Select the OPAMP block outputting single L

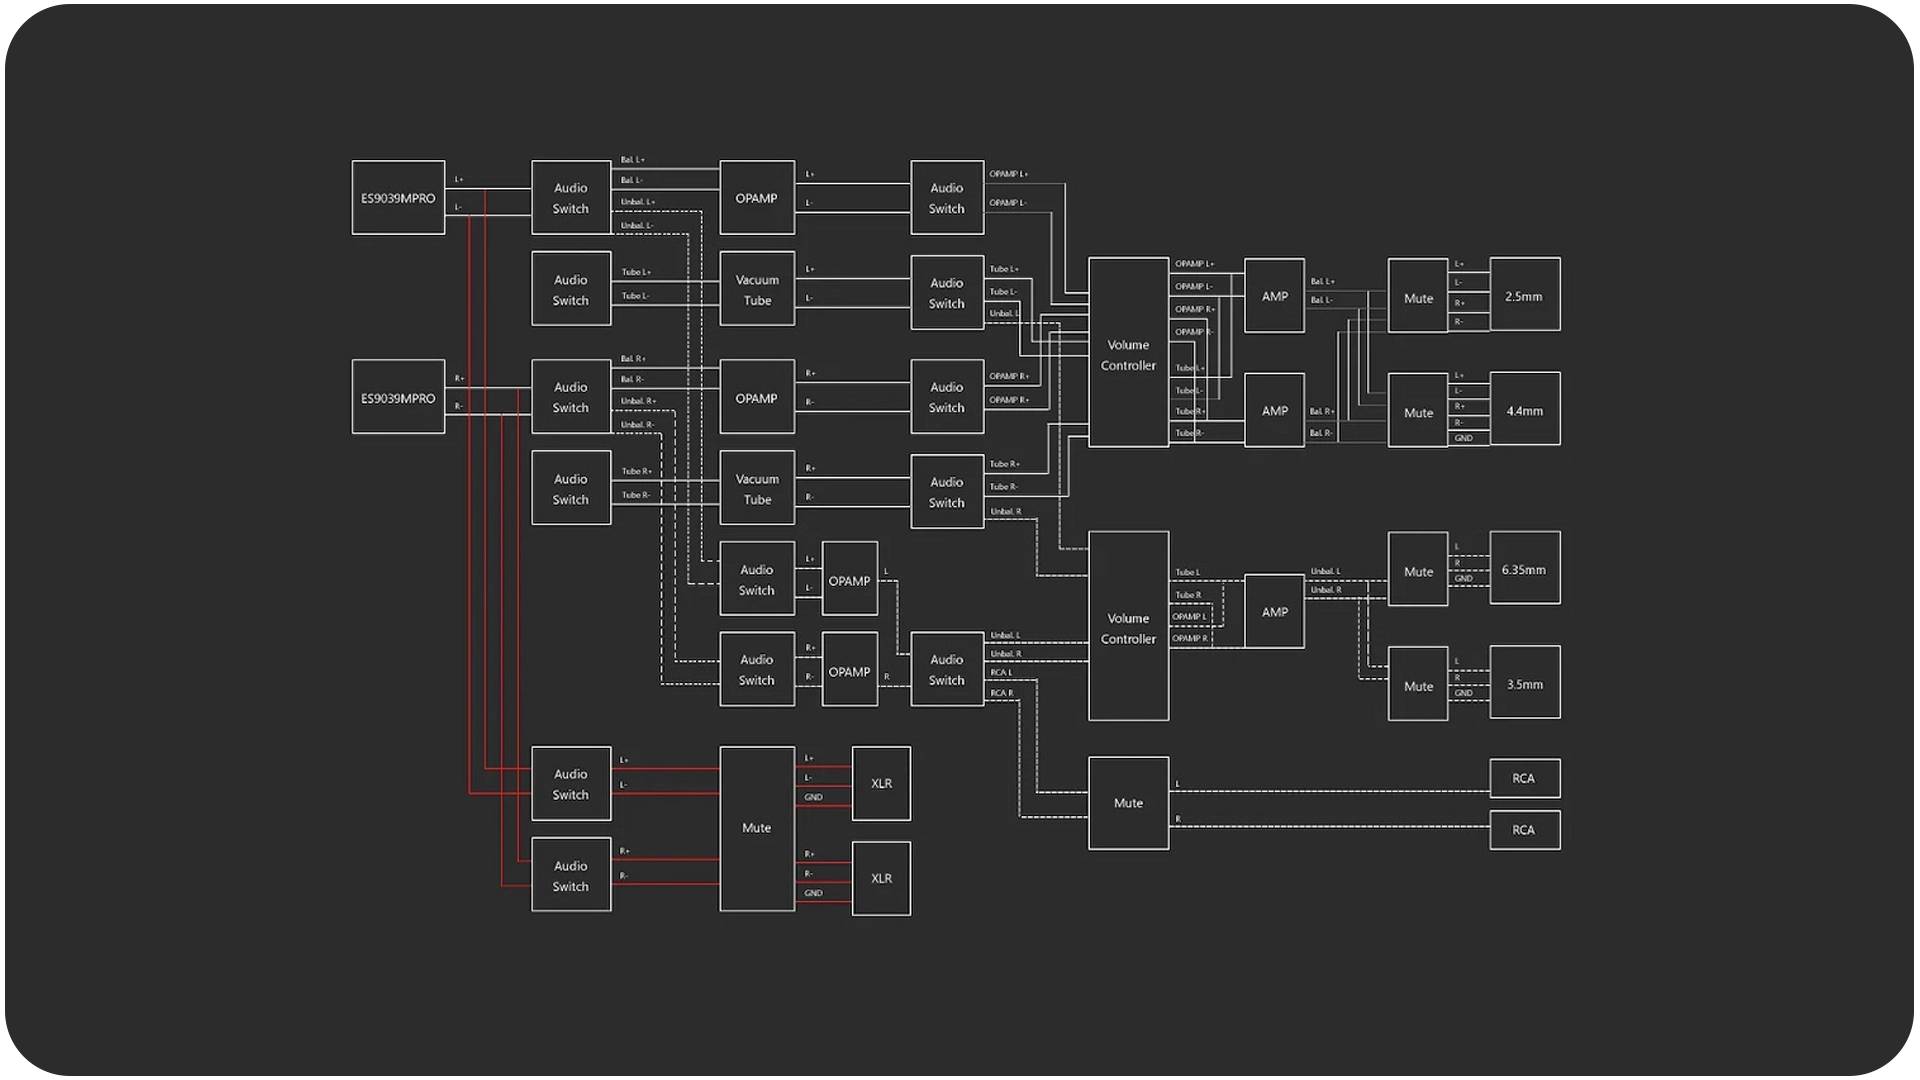(x=849, y=580)
